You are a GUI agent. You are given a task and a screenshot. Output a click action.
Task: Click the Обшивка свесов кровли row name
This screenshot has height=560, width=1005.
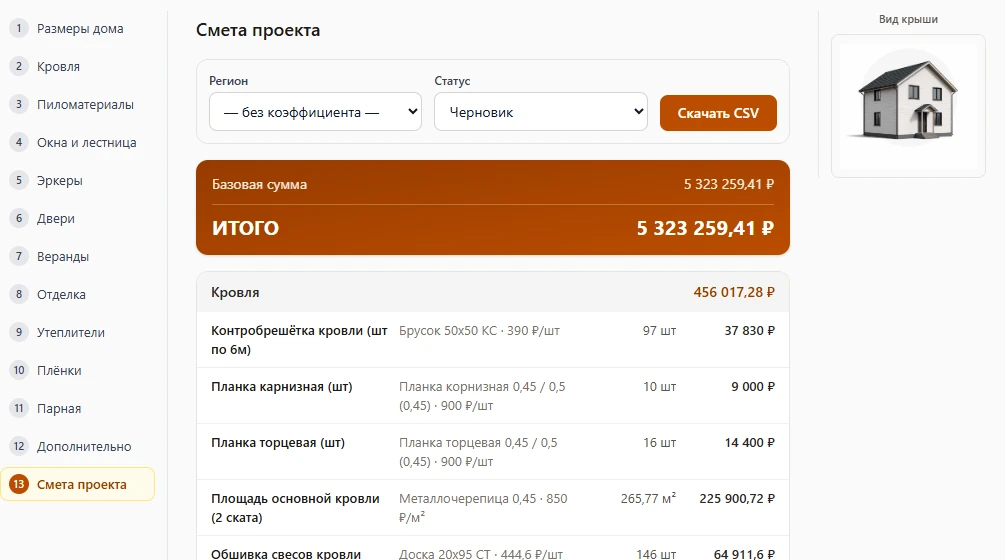click(286, 554)
